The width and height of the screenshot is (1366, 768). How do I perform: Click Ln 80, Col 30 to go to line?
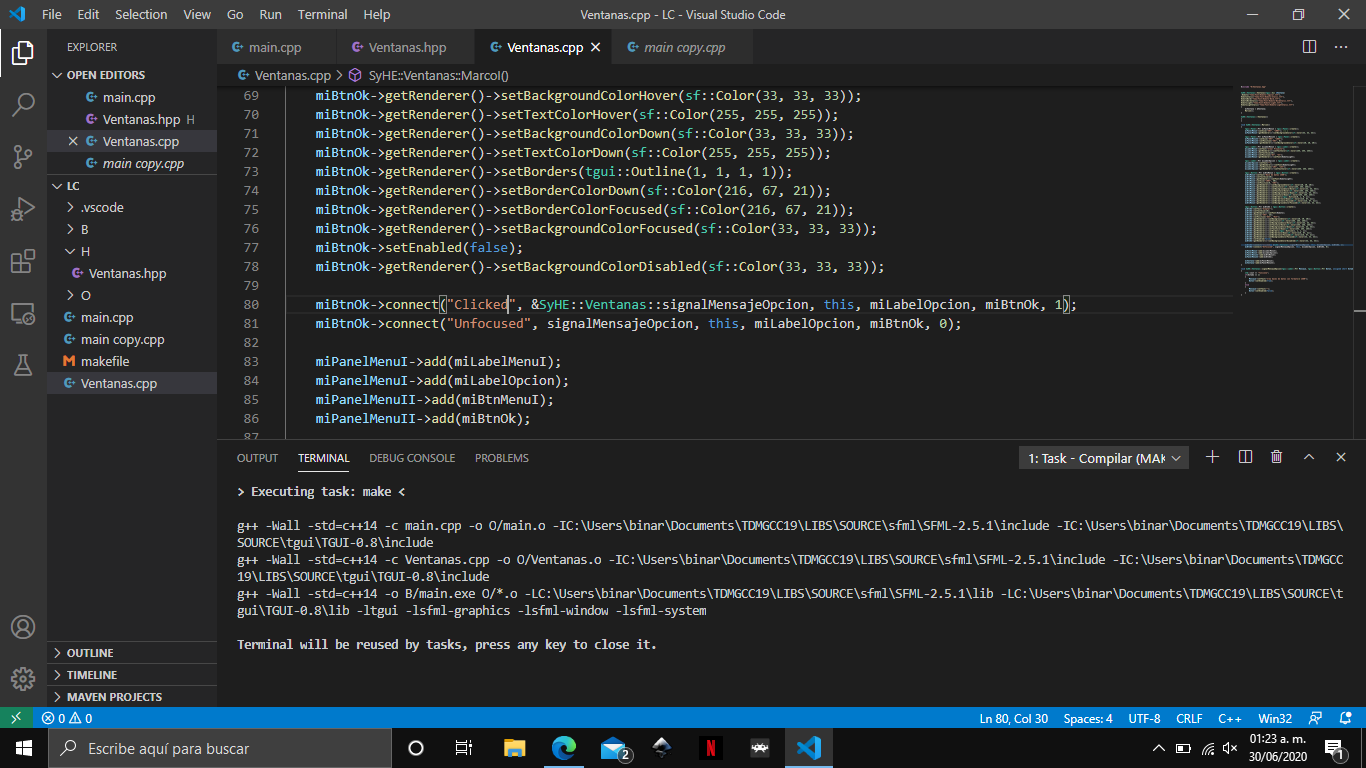coord(1013,717)
